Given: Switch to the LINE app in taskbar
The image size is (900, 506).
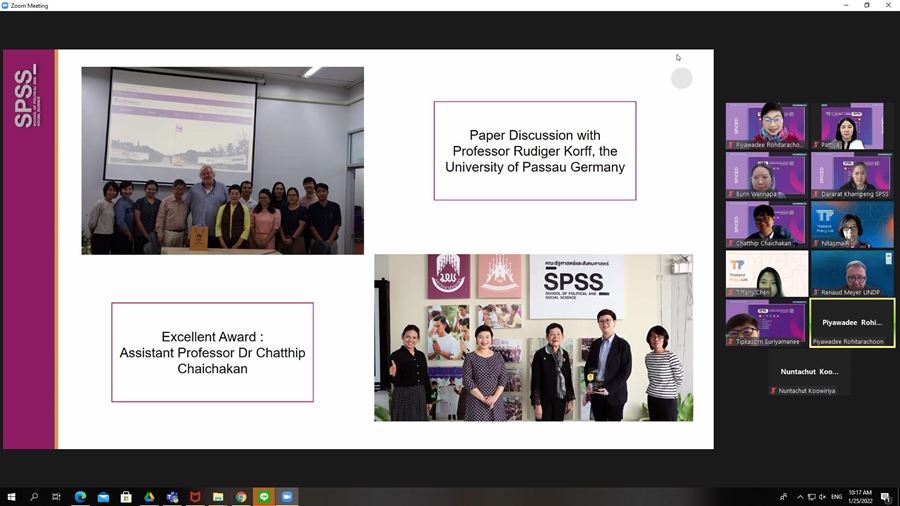Looking at the screenshot, I should click(x=264, y=497).
